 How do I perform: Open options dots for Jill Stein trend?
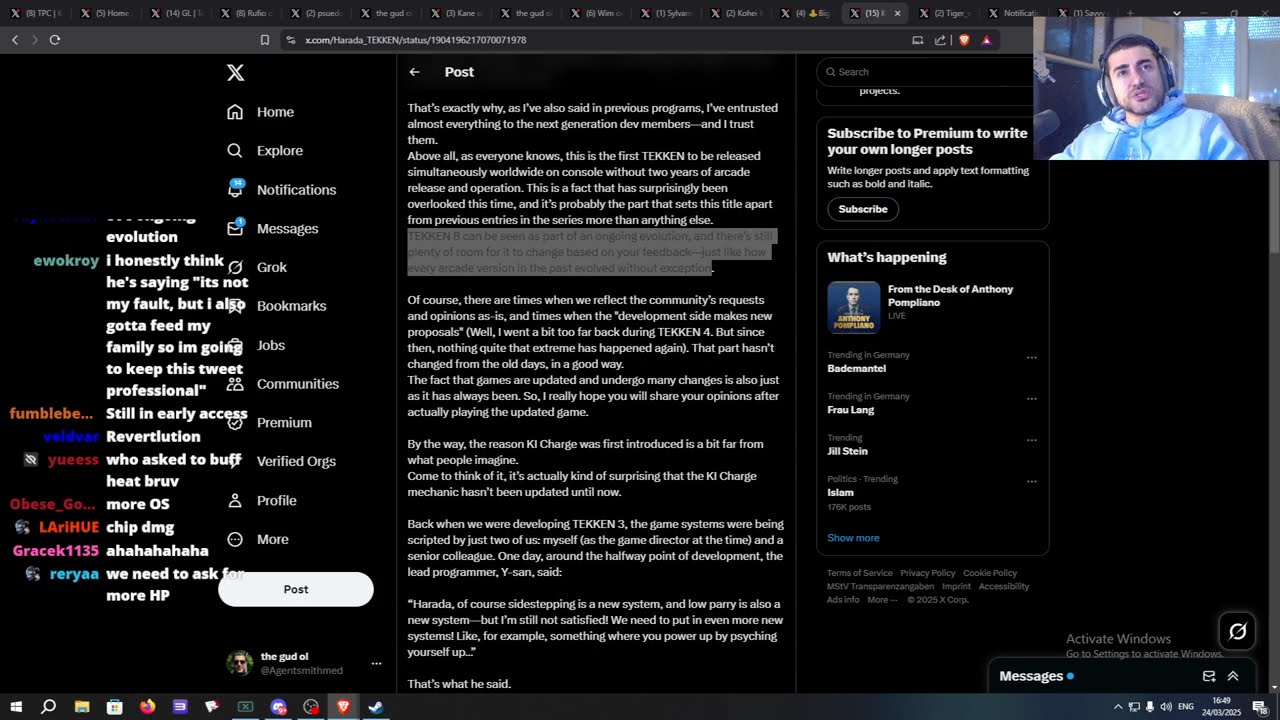[x=1031, y=440]
